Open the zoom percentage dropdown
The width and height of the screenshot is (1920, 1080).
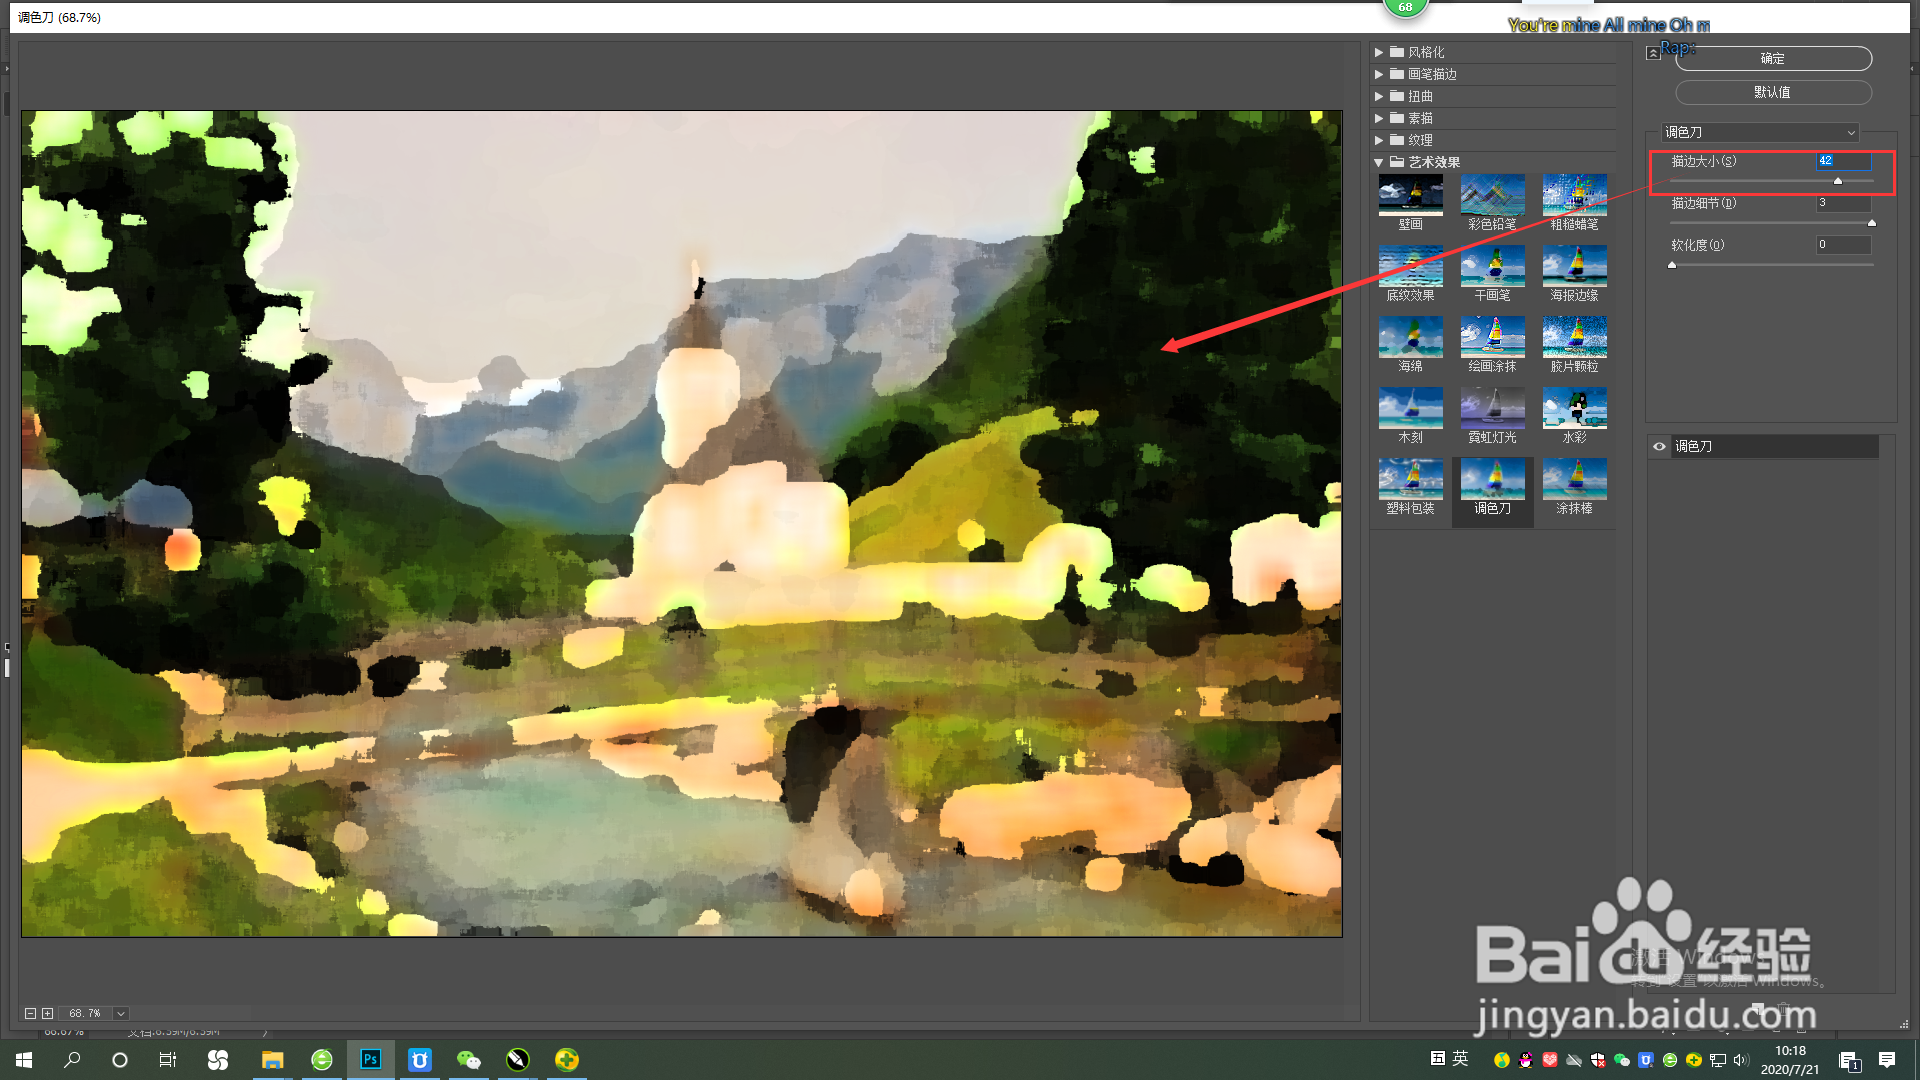click(121, 1013)
